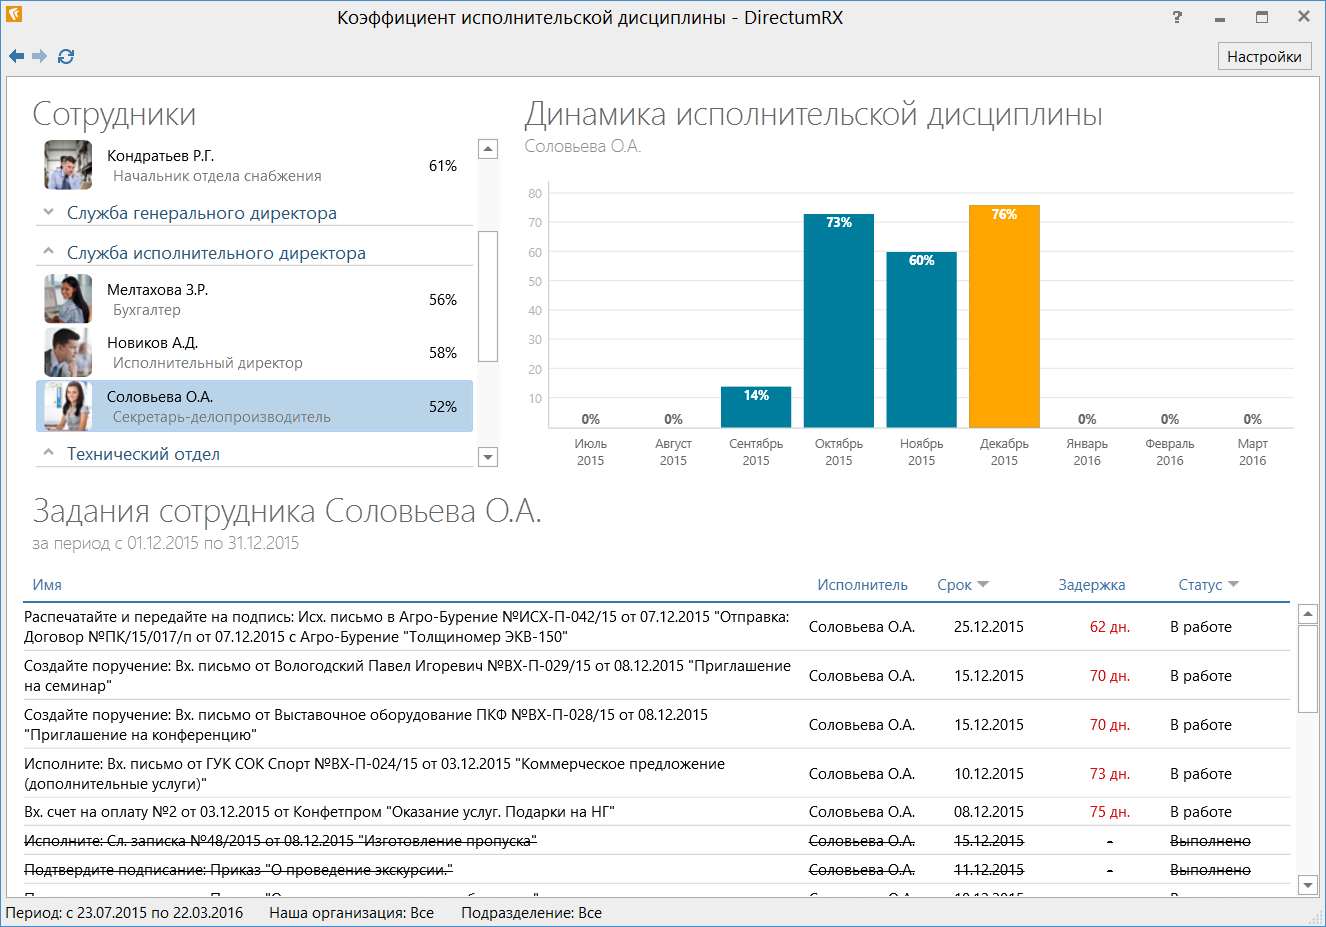Select employee Новиков А.Д.
Image resolution: width=1326 pixels, height=927 pixels.
(254, 353)
